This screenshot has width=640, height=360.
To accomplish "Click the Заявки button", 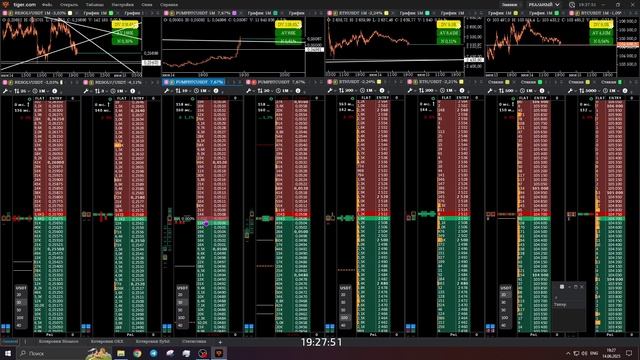I will tap(509, 5).
